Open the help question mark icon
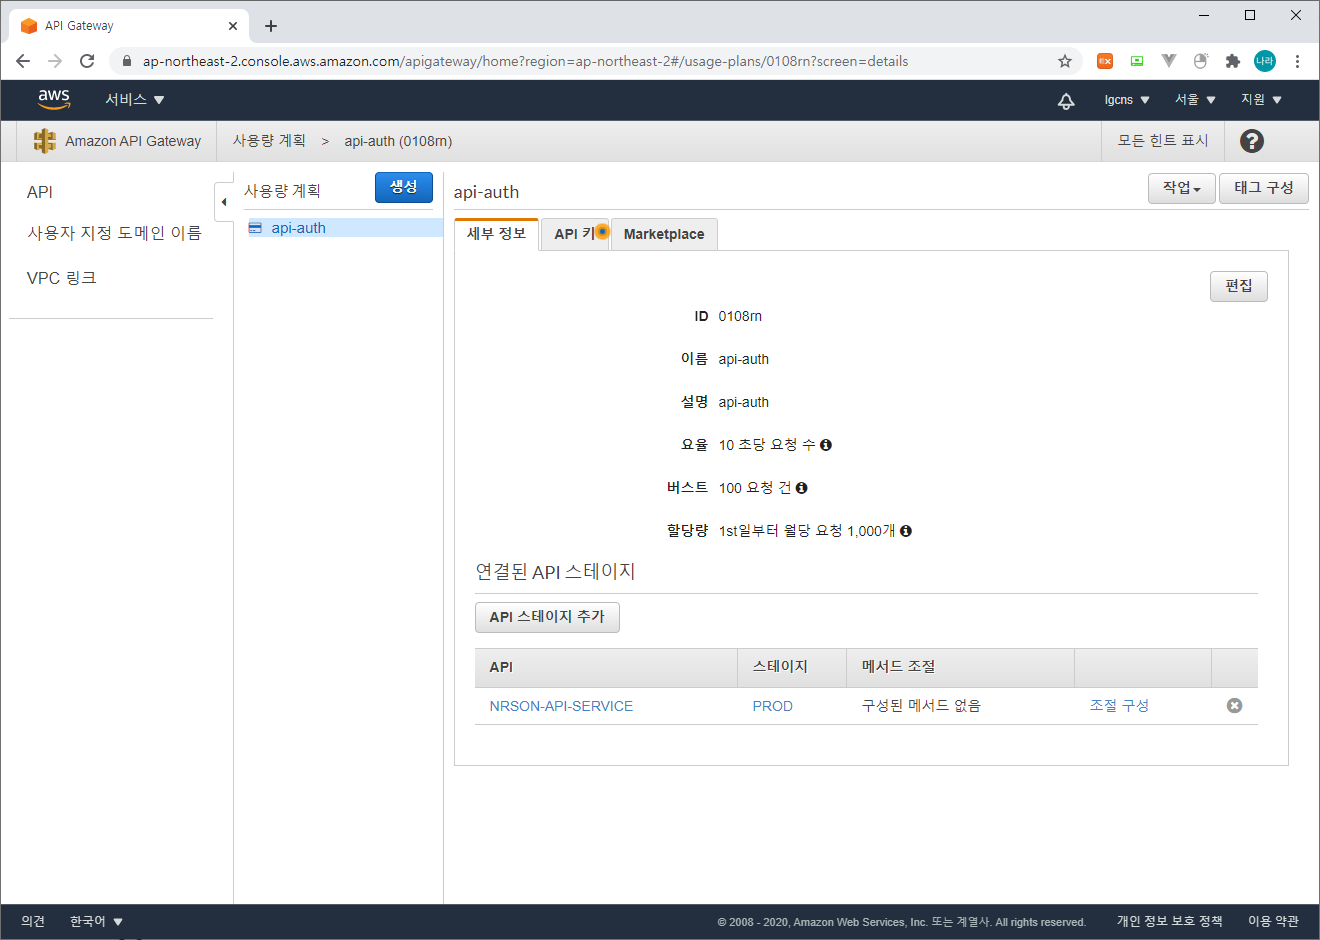This screenshot has height=940, width=1320. pos(1252,141)
